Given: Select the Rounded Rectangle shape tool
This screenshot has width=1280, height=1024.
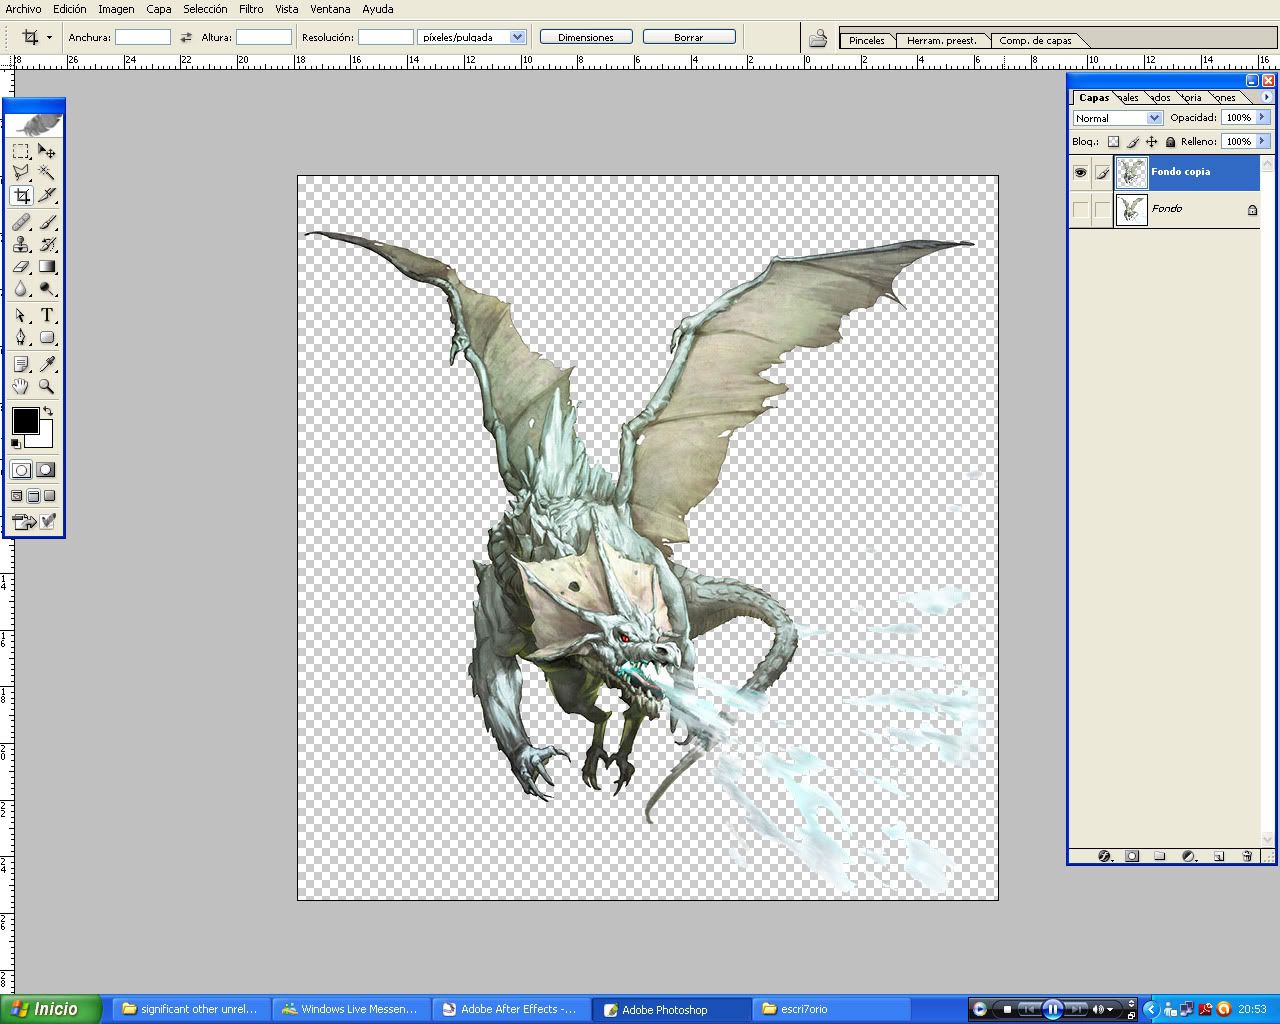Looking at the screenshot, I should (x=47, y=337).
